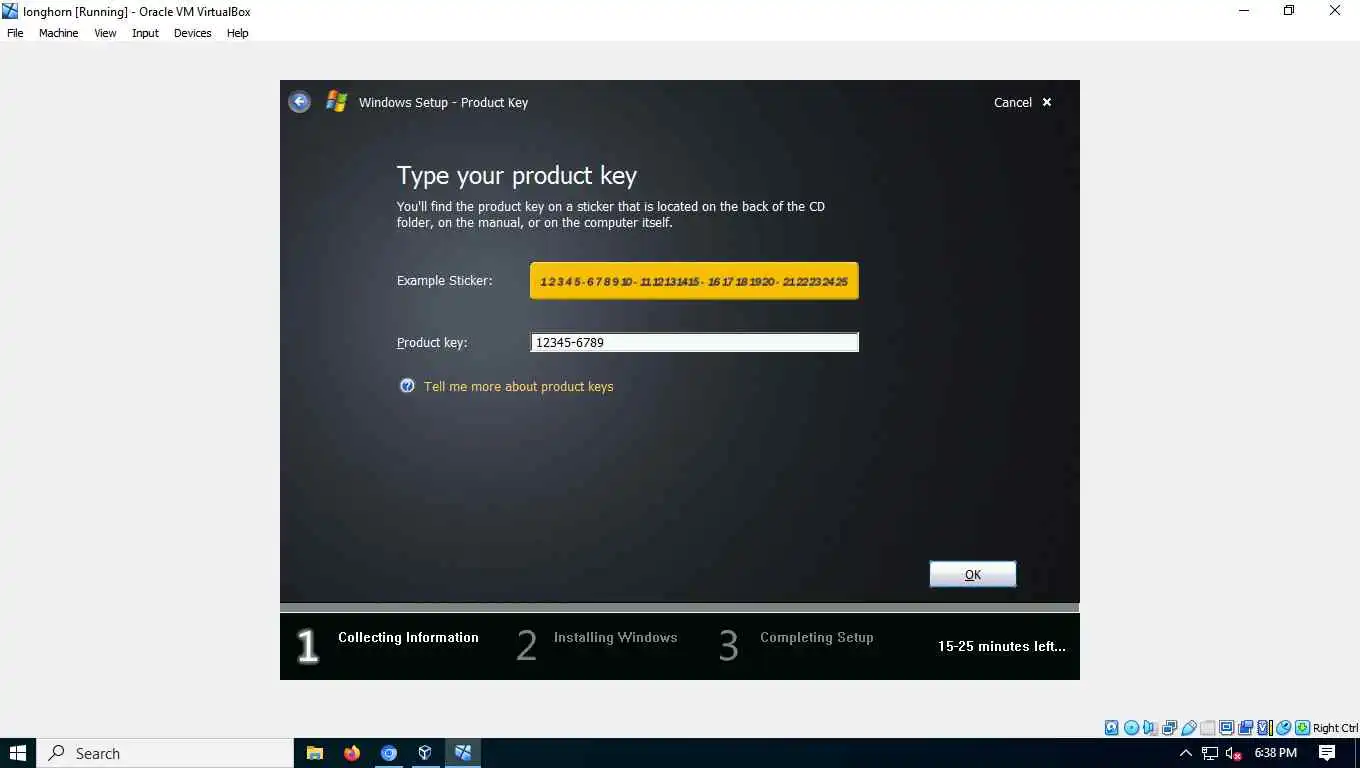Click the Collecting Information step label
Viewport: 1360px width, 768px height.
[408, 637]
